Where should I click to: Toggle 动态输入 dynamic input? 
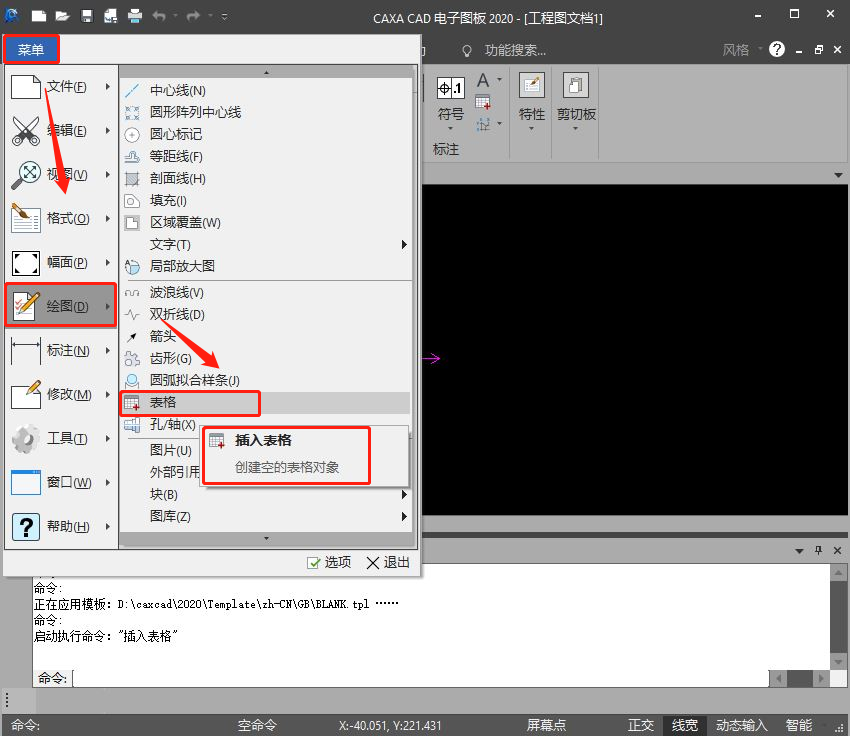tap(742, 725)
